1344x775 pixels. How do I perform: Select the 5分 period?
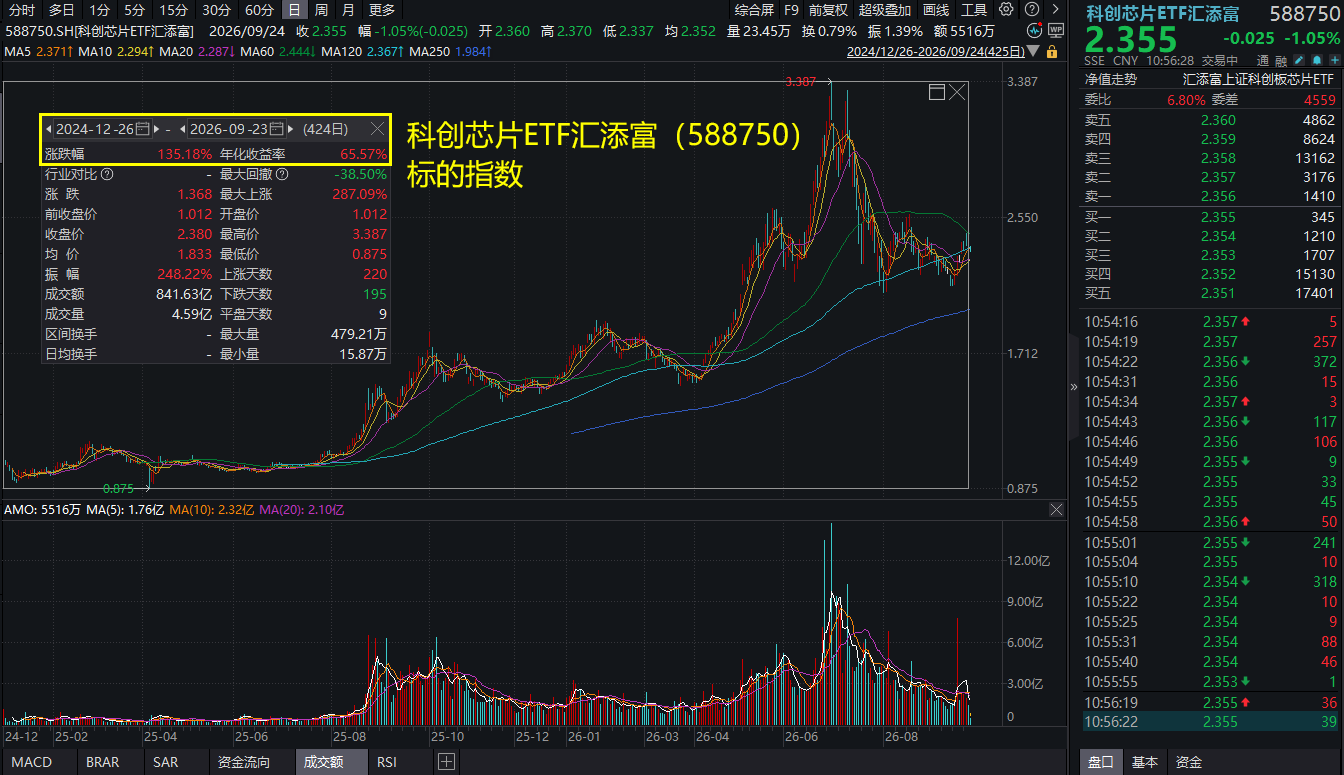[x=134, y=10]
